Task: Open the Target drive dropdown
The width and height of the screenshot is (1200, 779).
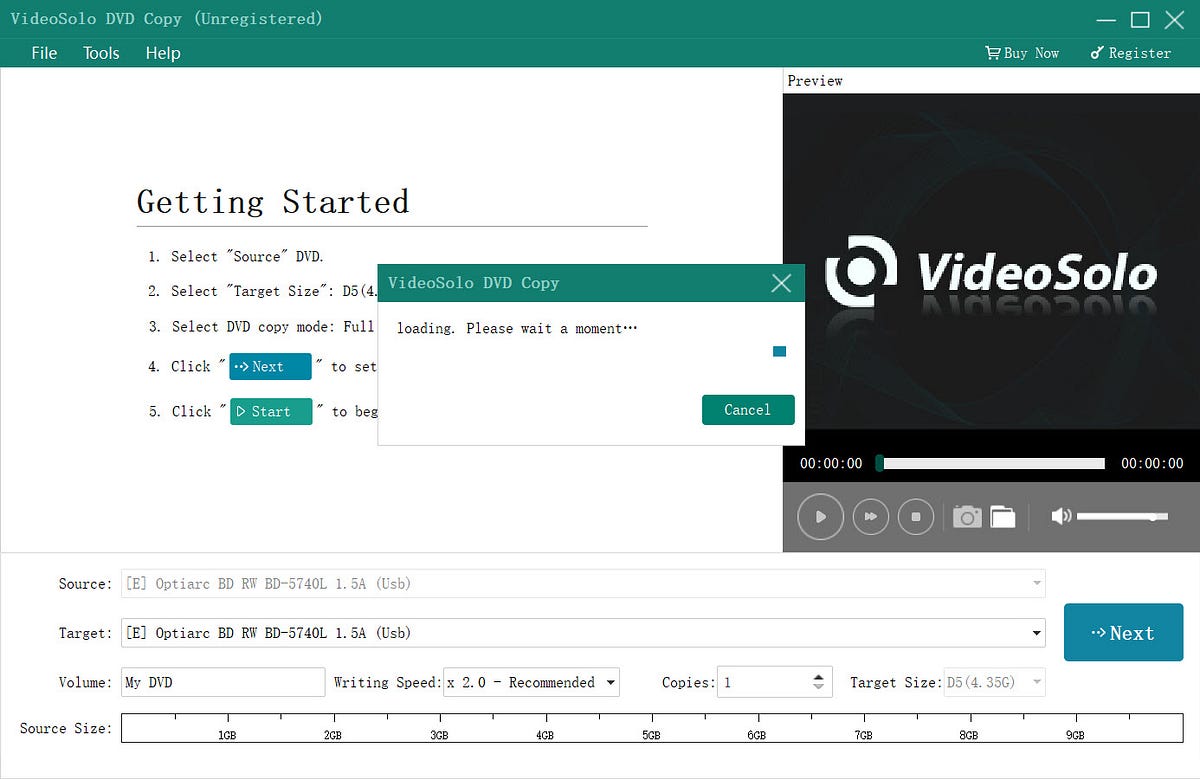Action: pyautogui.click(x=1037, y=633)
